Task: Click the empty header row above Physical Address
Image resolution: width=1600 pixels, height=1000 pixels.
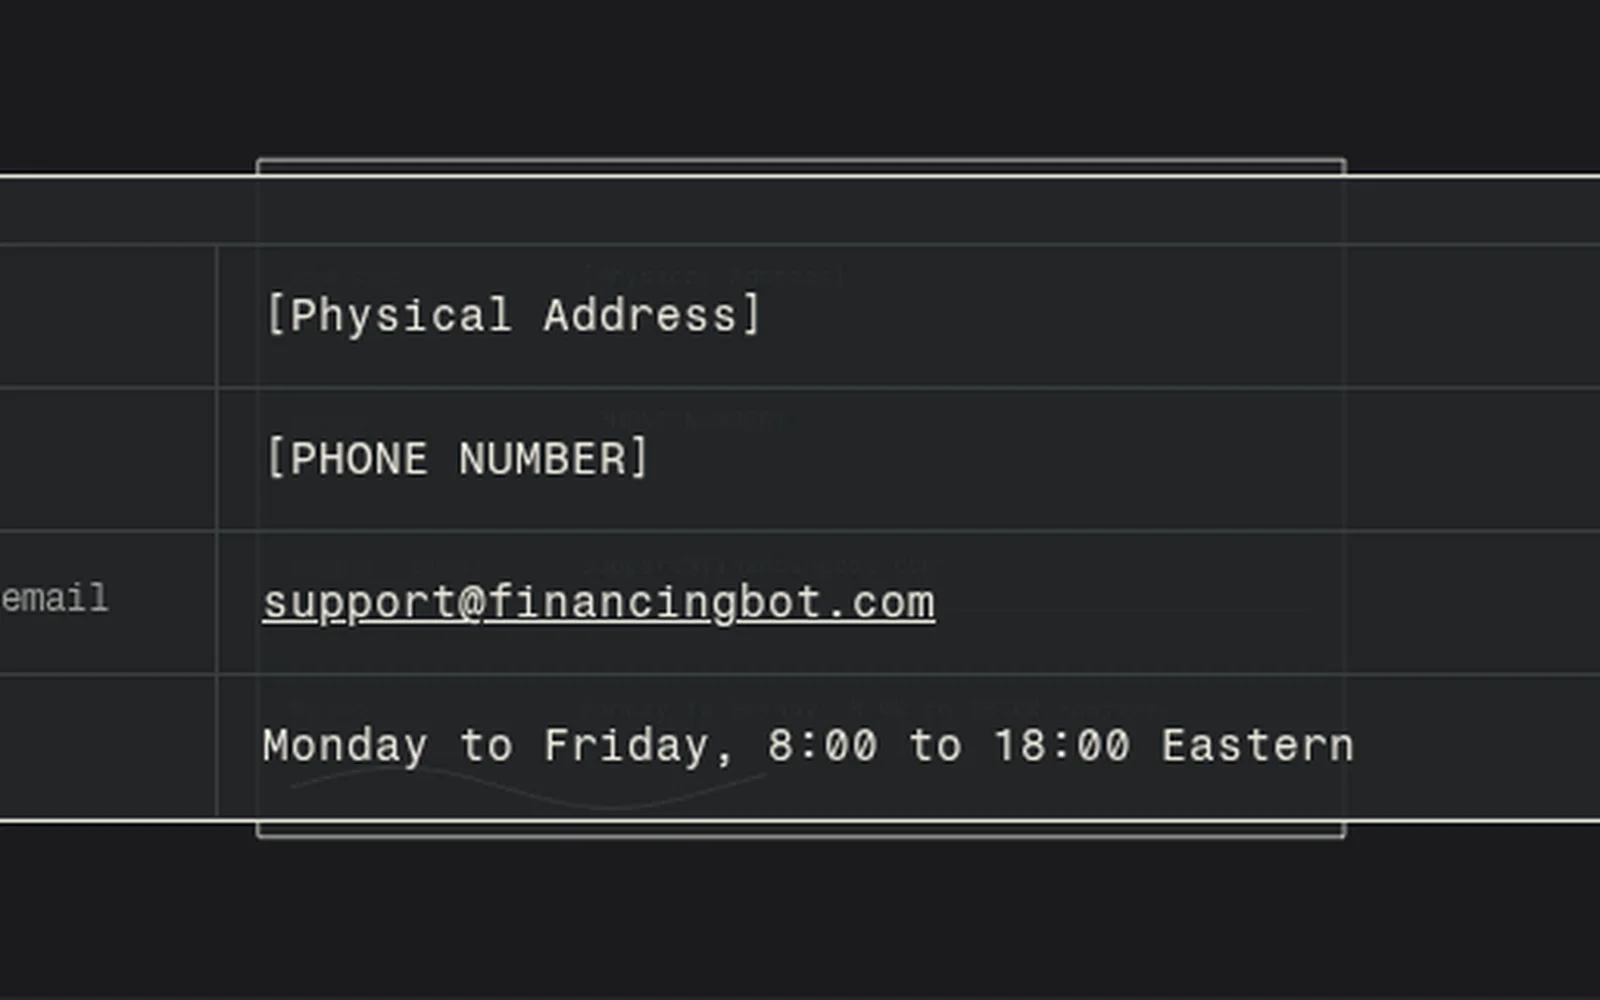Action: [x=800, y=211]
